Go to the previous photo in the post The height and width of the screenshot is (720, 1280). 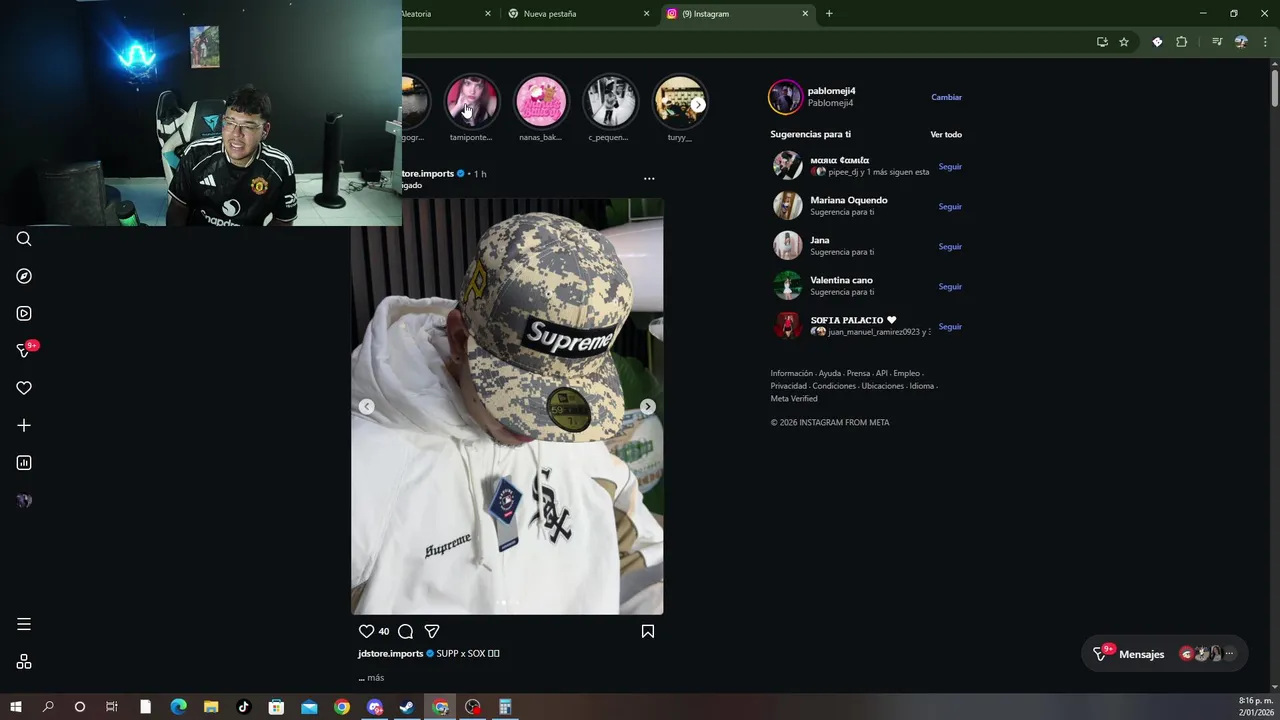pyautogui.click(x=367, y=406)
